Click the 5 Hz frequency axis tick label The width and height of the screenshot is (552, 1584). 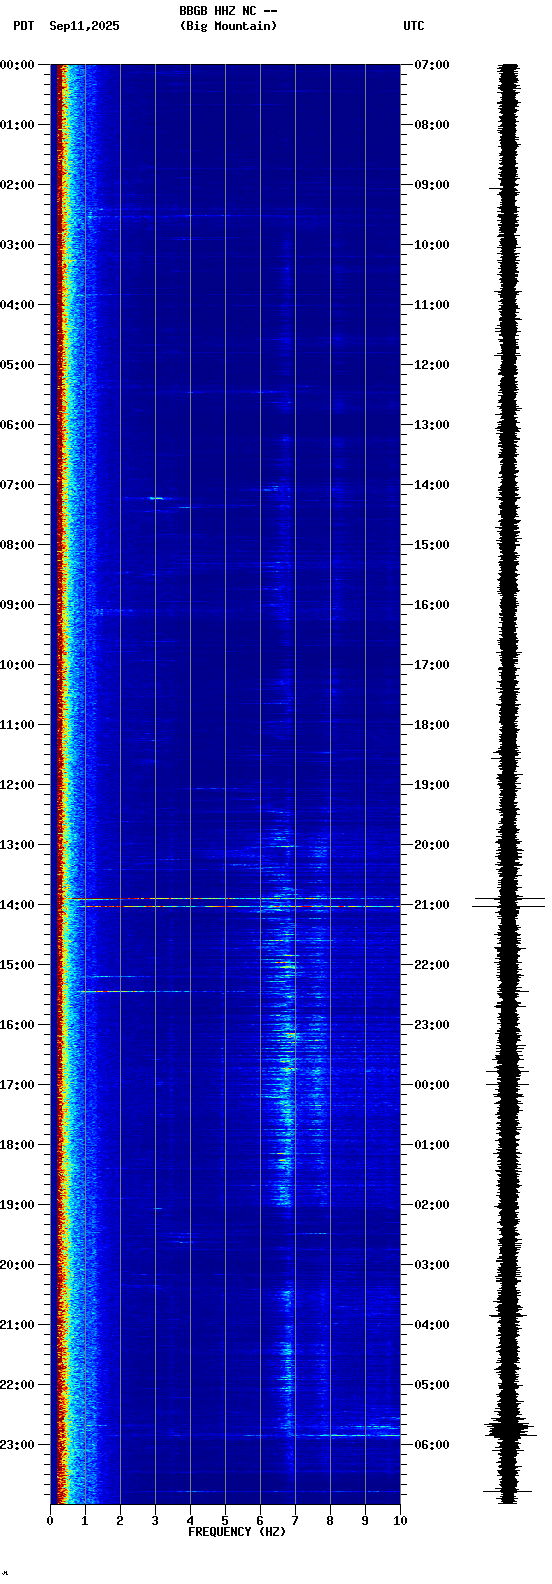pyautogui.click(x=225, y=1521)
